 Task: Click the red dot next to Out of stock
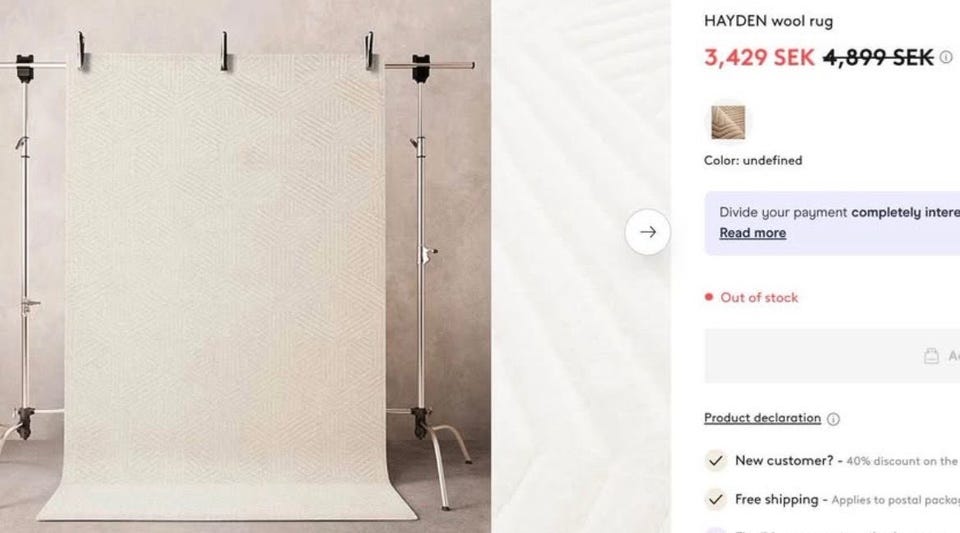tap(709, 297)
